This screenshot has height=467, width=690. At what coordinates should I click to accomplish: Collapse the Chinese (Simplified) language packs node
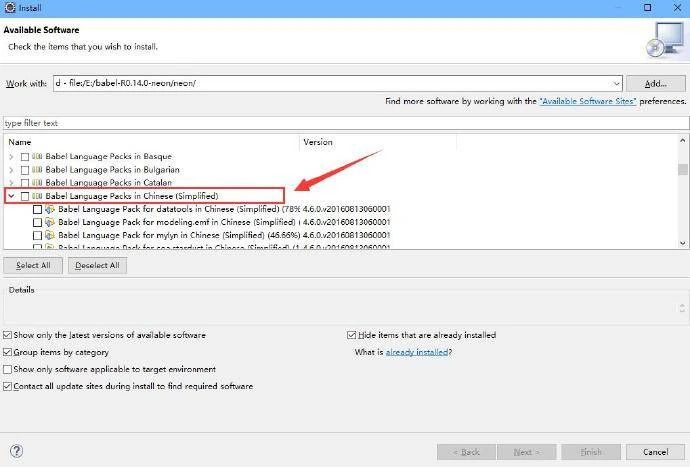pyautogui.click(x=11, y=196)
